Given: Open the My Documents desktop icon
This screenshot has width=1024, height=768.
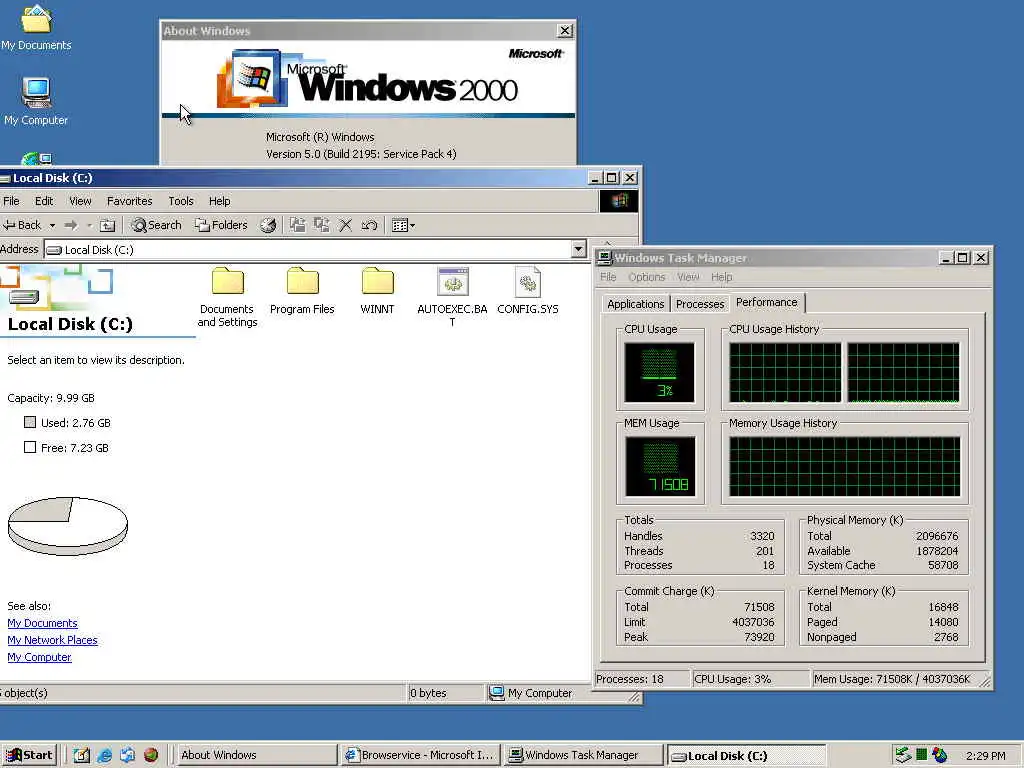Looking at the screenshot, I should (x=36, y=27).
